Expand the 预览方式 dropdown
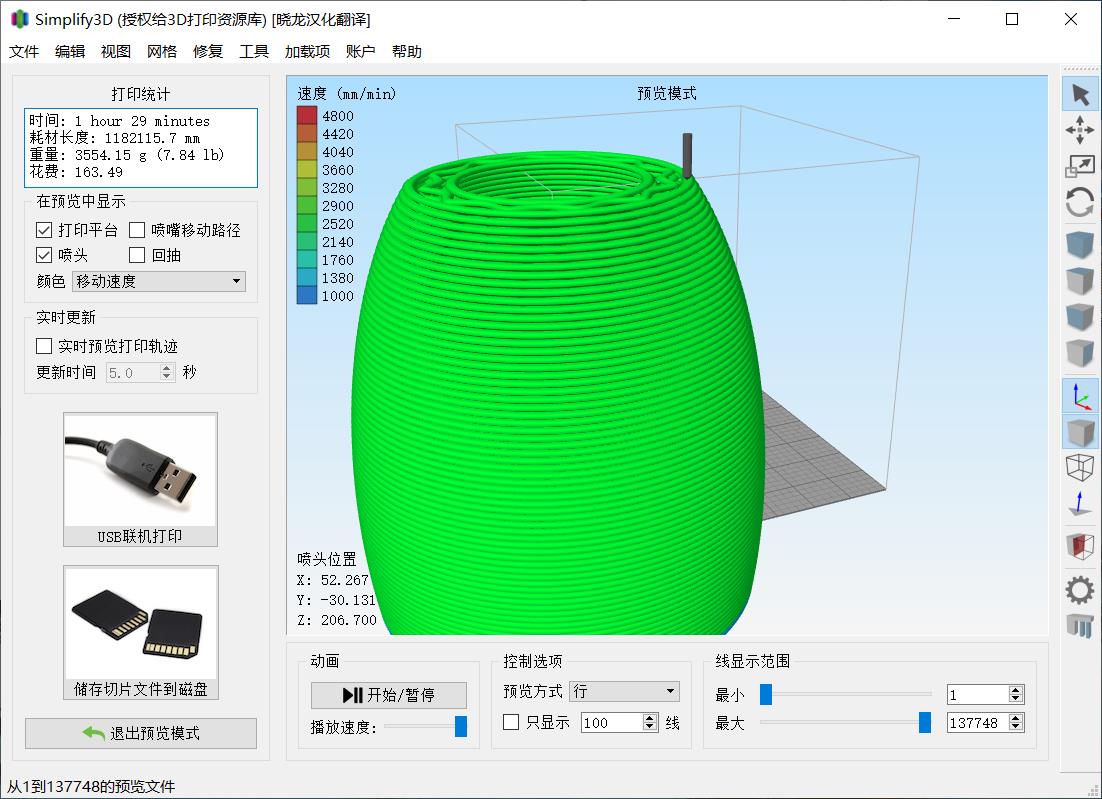 [624, 691]
